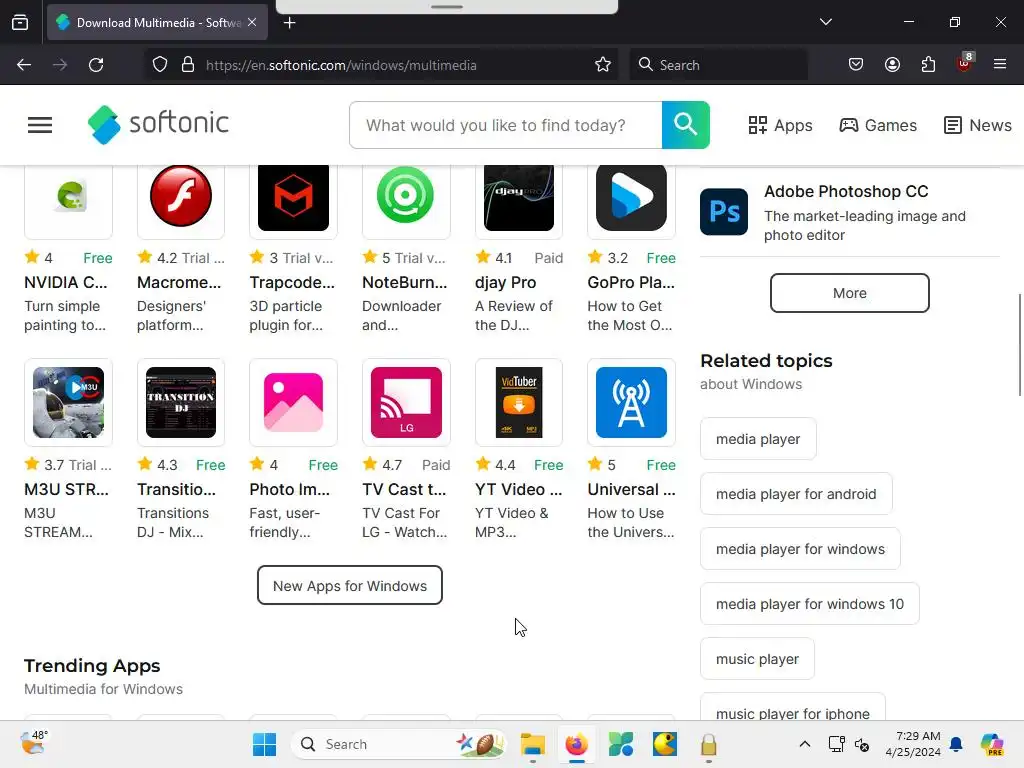Select media player for windows 10 topic
Viewport: 1024px width, 768px height.
tap(809, 603)
